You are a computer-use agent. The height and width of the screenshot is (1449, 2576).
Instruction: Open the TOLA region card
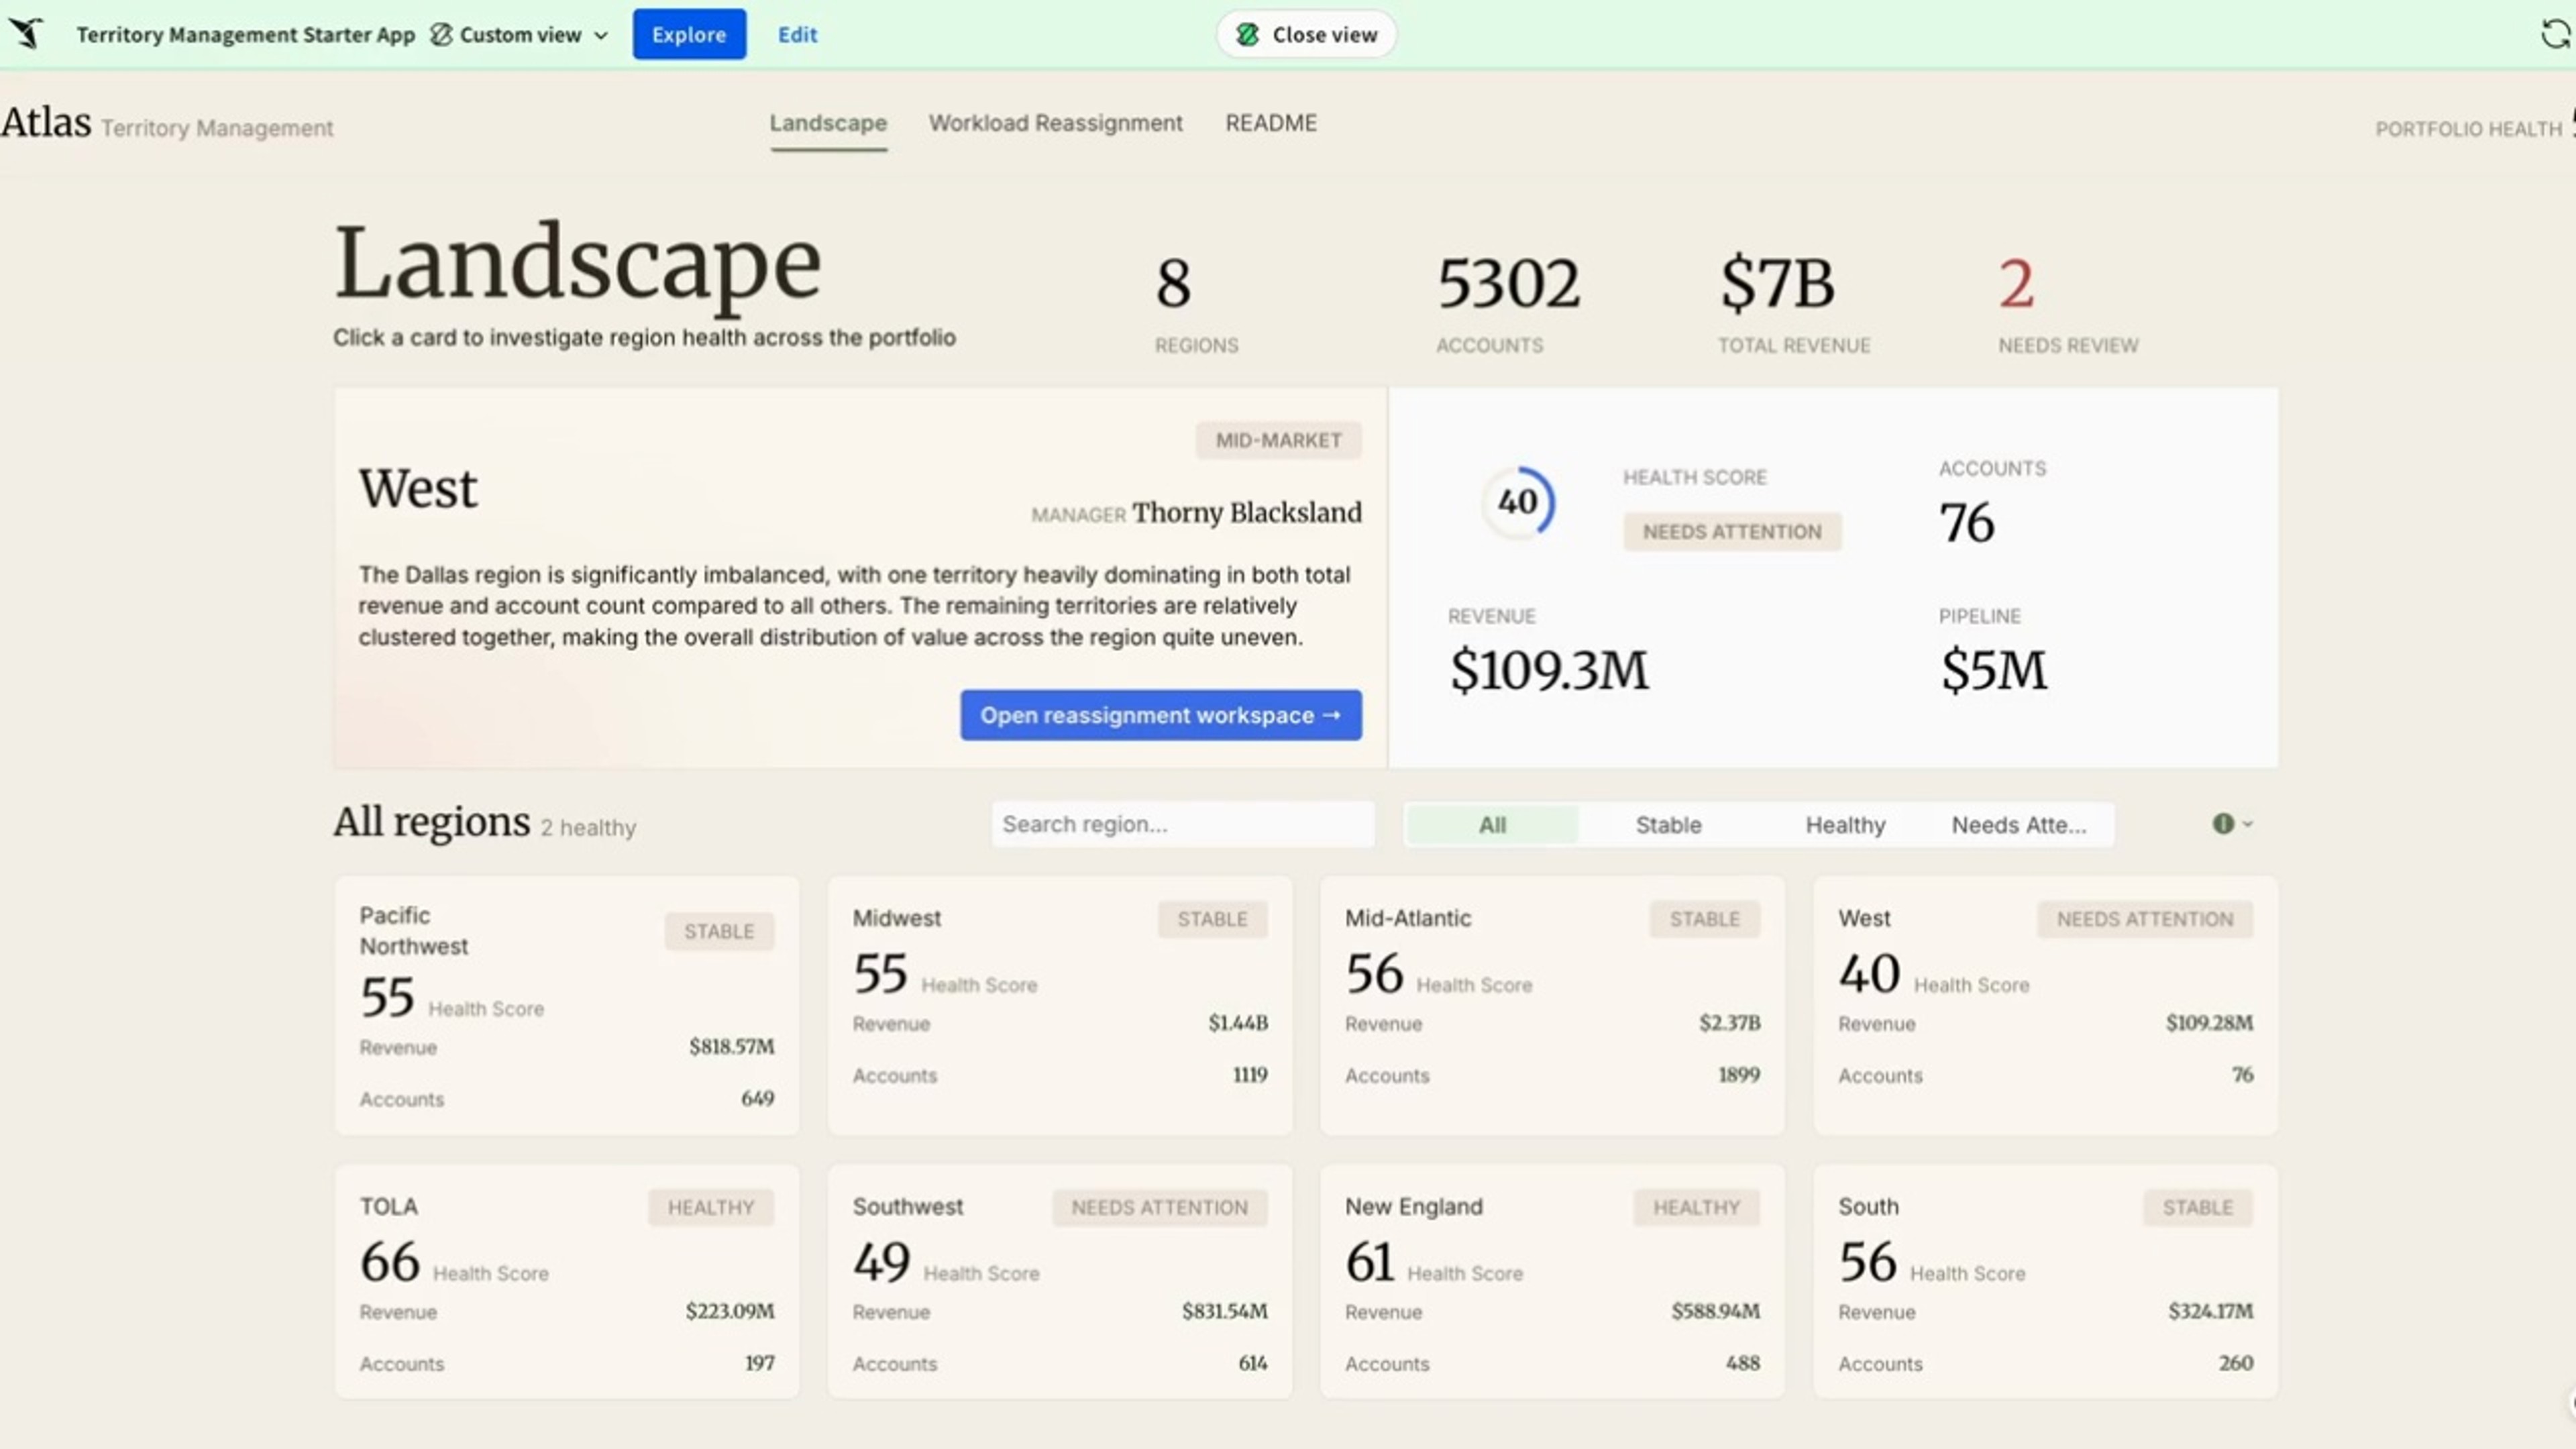567,1281
